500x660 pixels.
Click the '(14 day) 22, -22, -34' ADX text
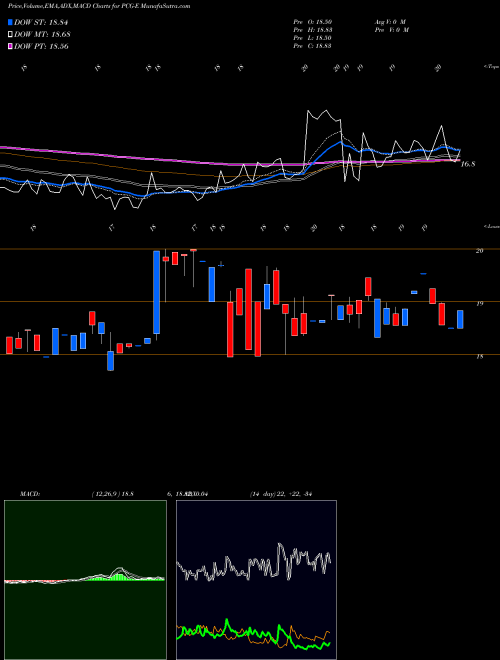(281, 494)
